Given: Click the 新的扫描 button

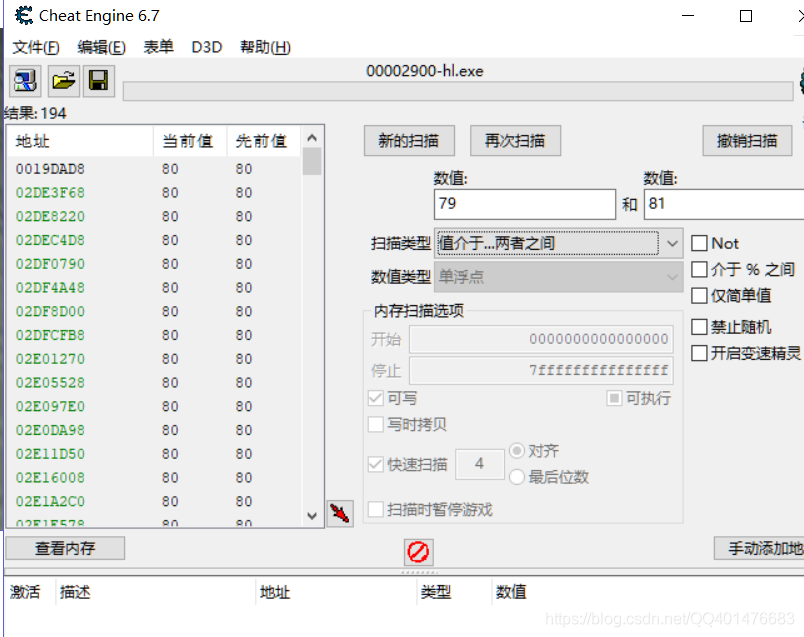Looking at the screenshot, I should coord(409,141).
